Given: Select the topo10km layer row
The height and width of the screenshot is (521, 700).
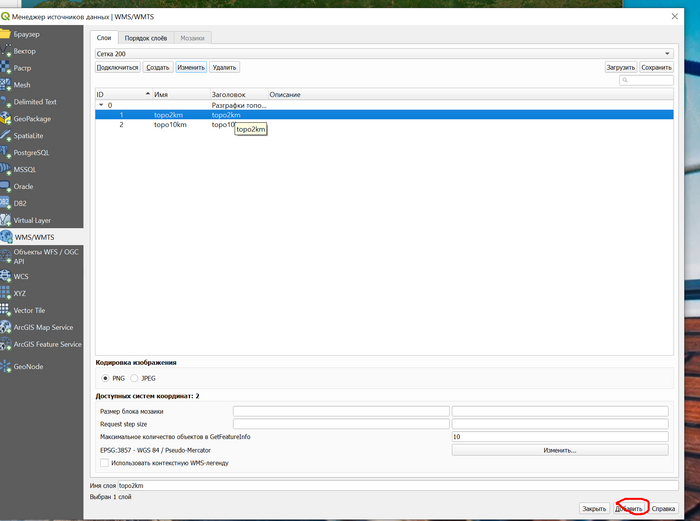Looking at the screenshot, I should coord(384,125).
